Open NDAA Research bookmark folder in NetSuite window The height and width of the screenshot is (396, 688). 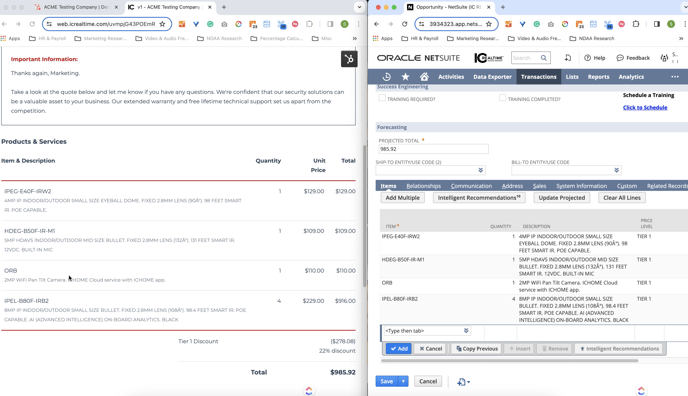591,39
